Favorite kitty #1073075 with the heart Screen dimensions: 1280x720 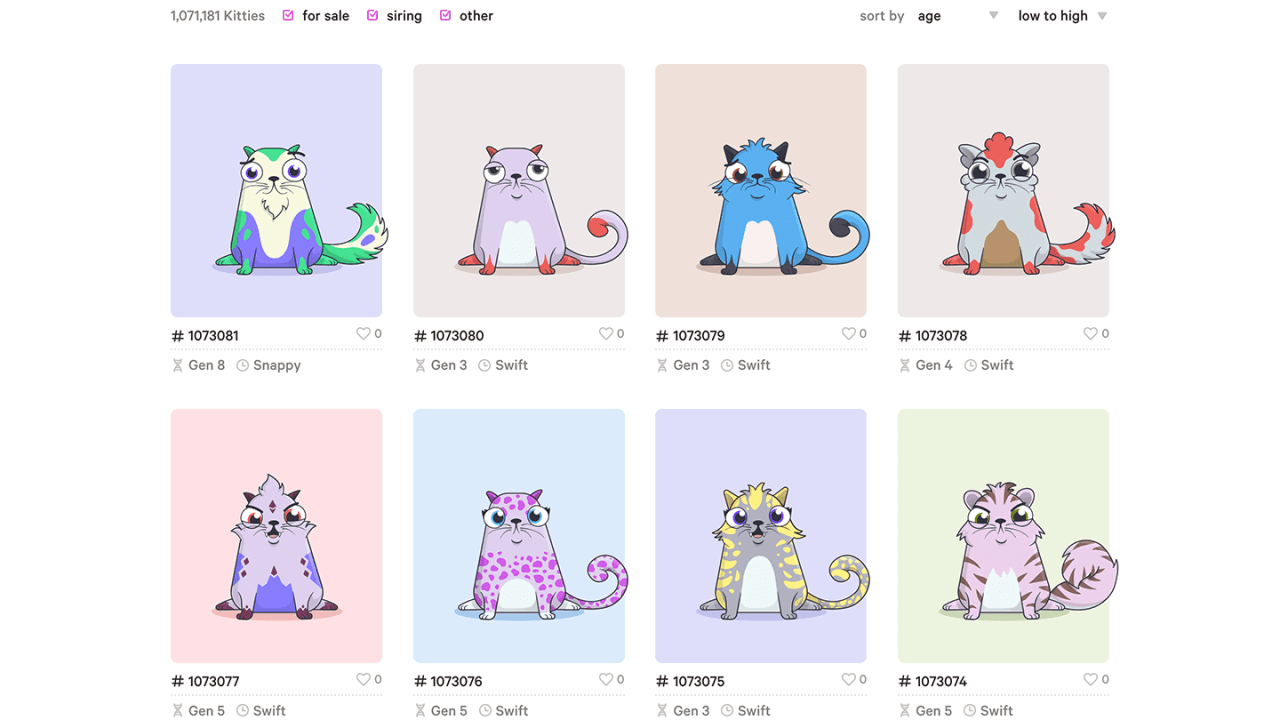(x=848, y=679)
